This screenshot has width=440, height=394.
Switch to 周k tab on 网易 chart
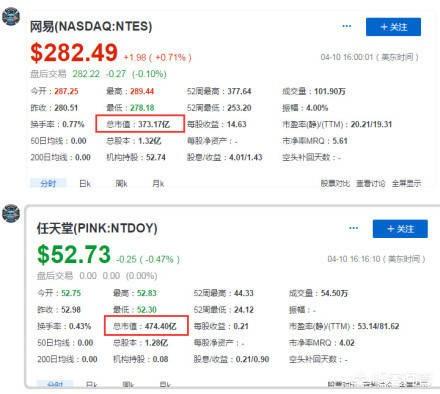tap(121, 183)
